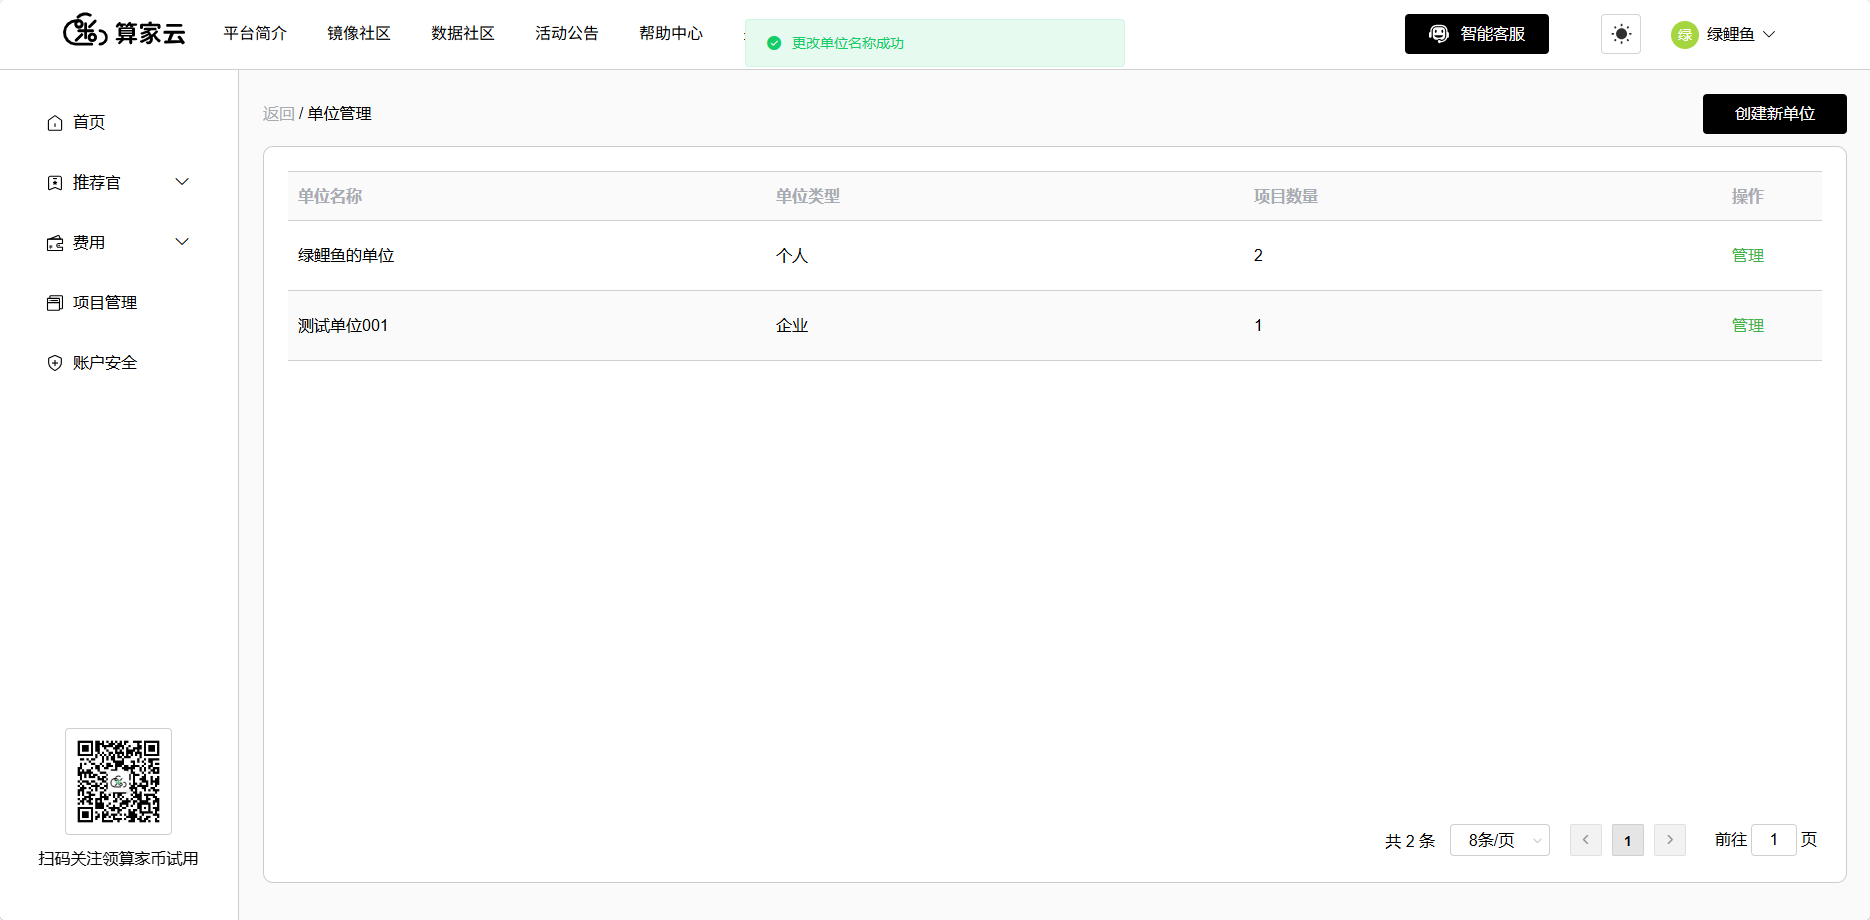Open 平台简介 in the top navigation
This screenshot has width=1870, height=920.
click(255, 33)
